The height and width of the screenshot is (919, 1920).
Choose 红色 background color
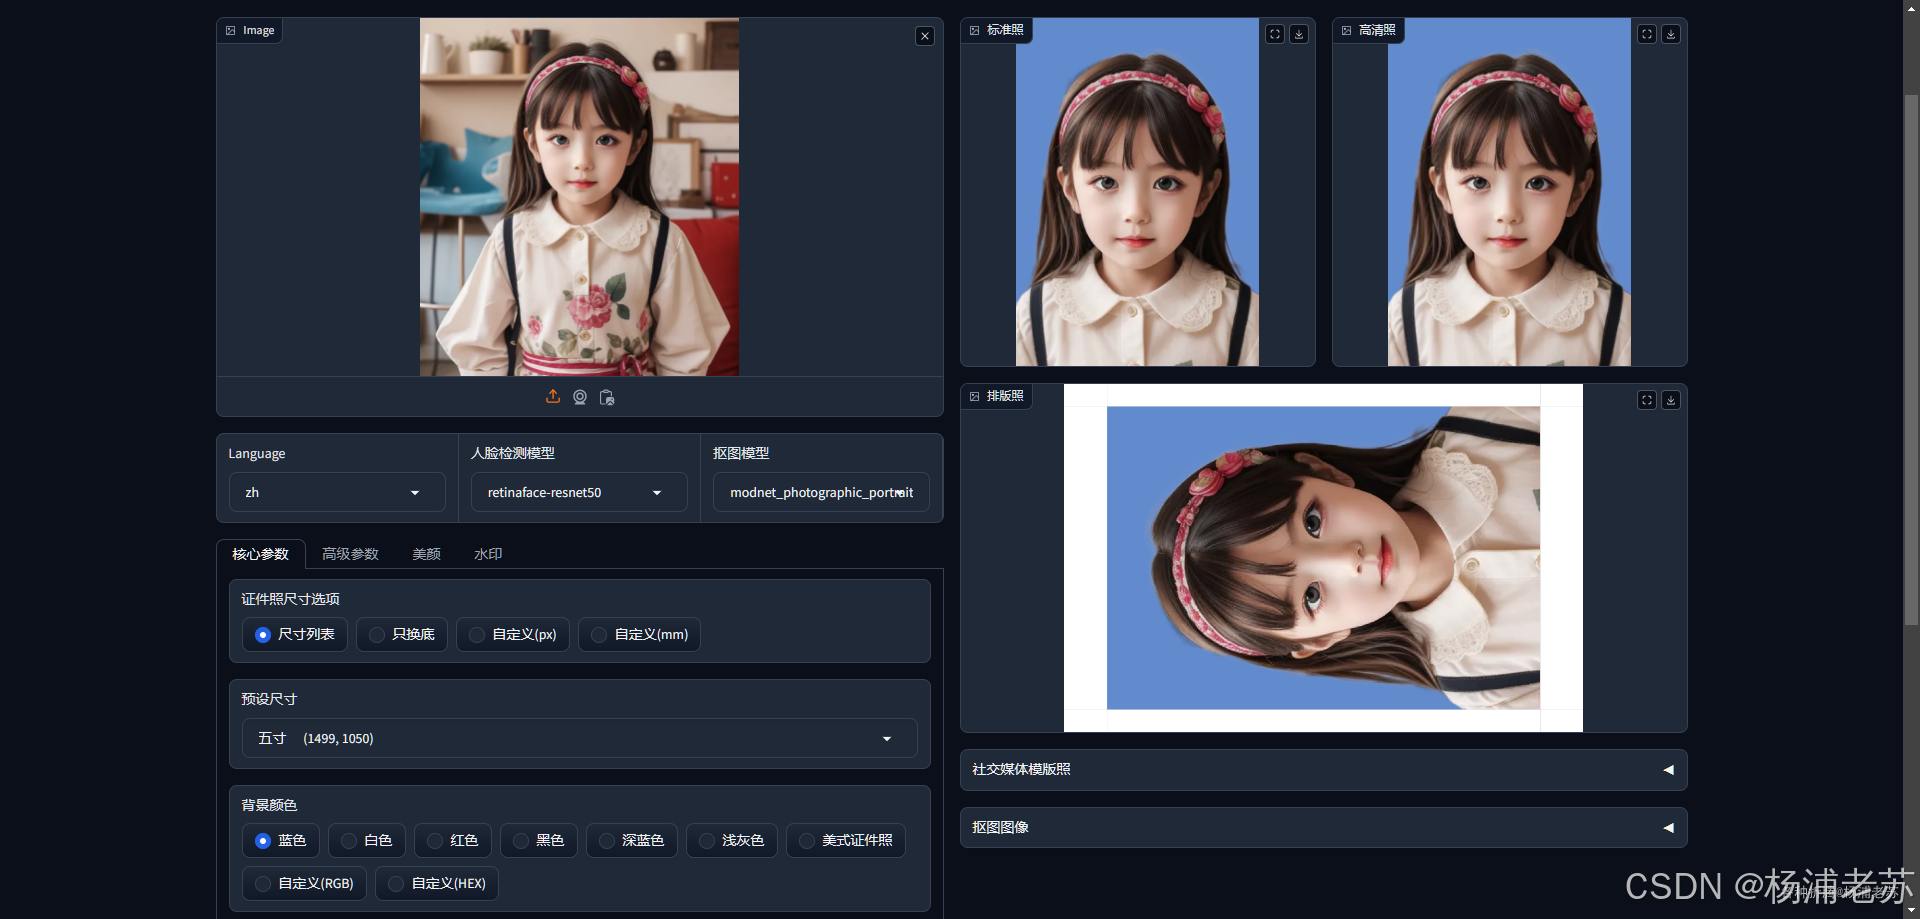(453, 841)
